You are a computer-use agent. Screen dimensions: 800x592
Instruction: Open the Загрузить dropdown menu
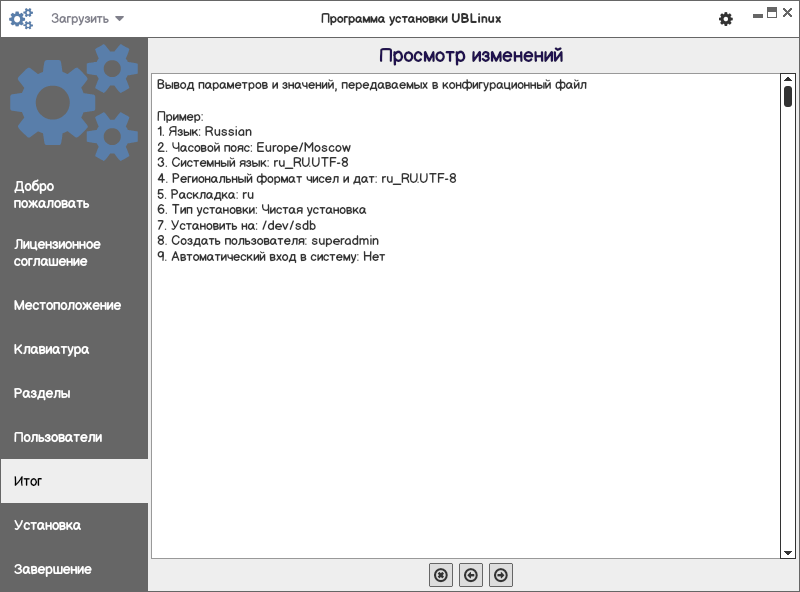coord(87,19)
